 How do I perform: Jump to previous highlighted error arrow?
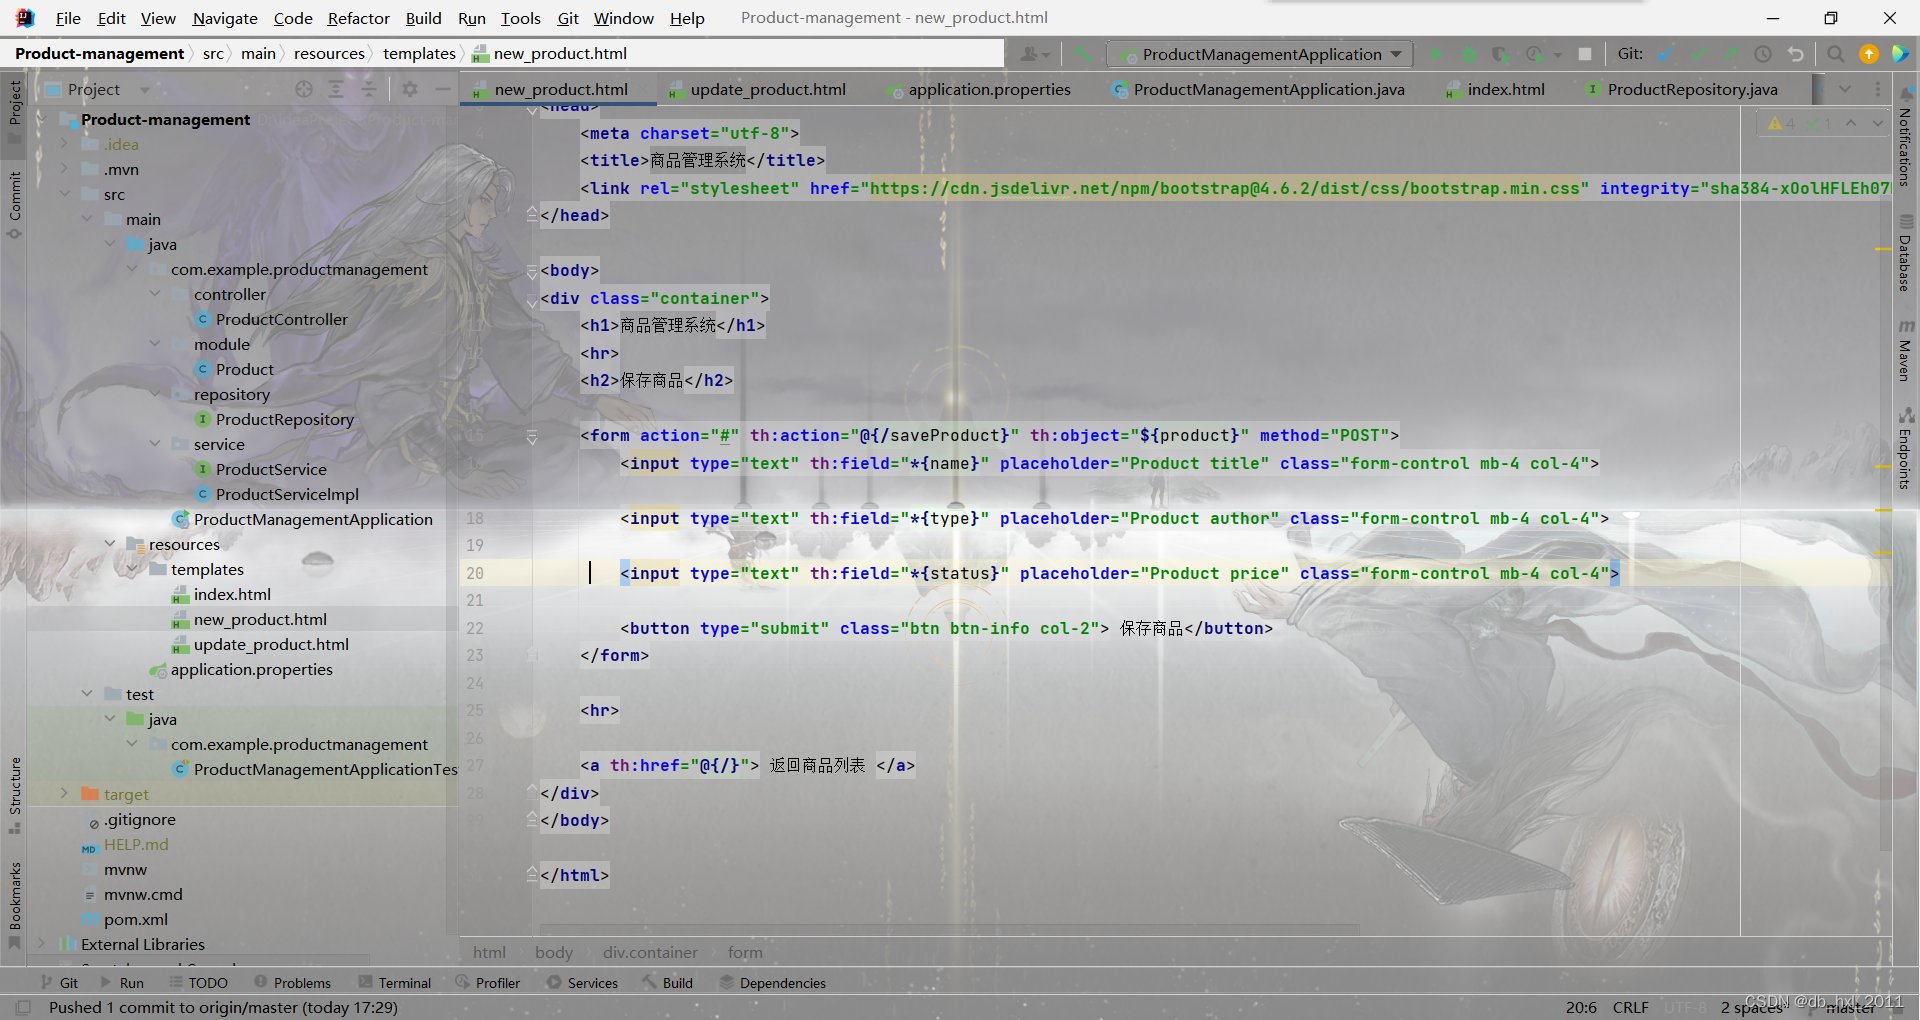tap(1851, 123)
